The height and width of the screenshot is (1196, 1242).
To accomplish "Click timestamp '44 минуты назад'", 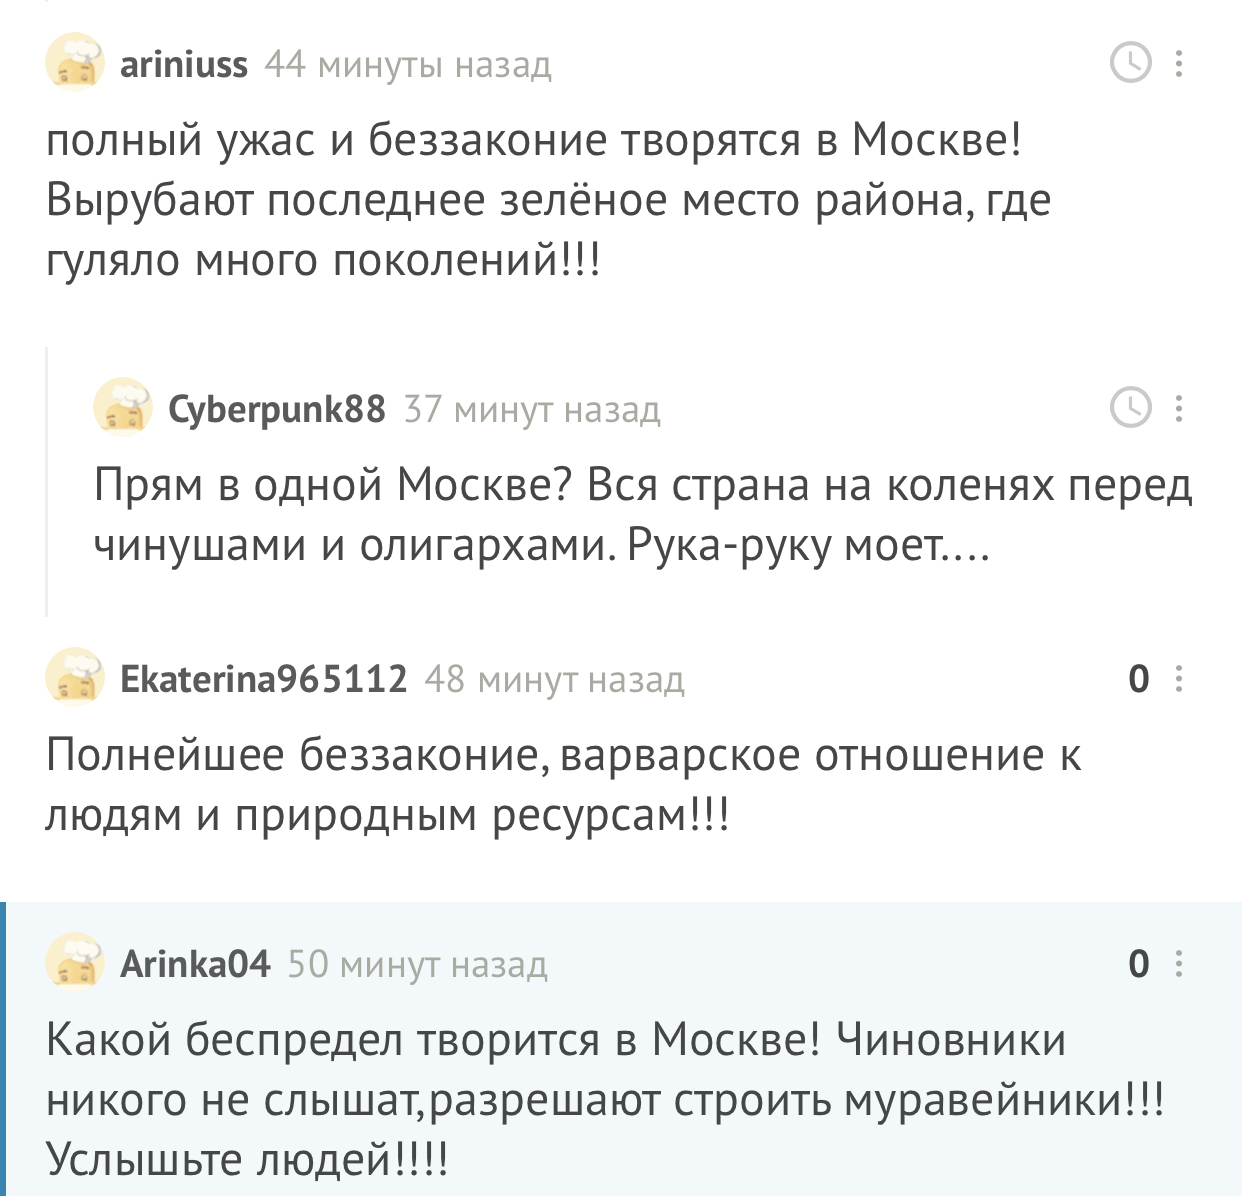I will tap(408, 64).
